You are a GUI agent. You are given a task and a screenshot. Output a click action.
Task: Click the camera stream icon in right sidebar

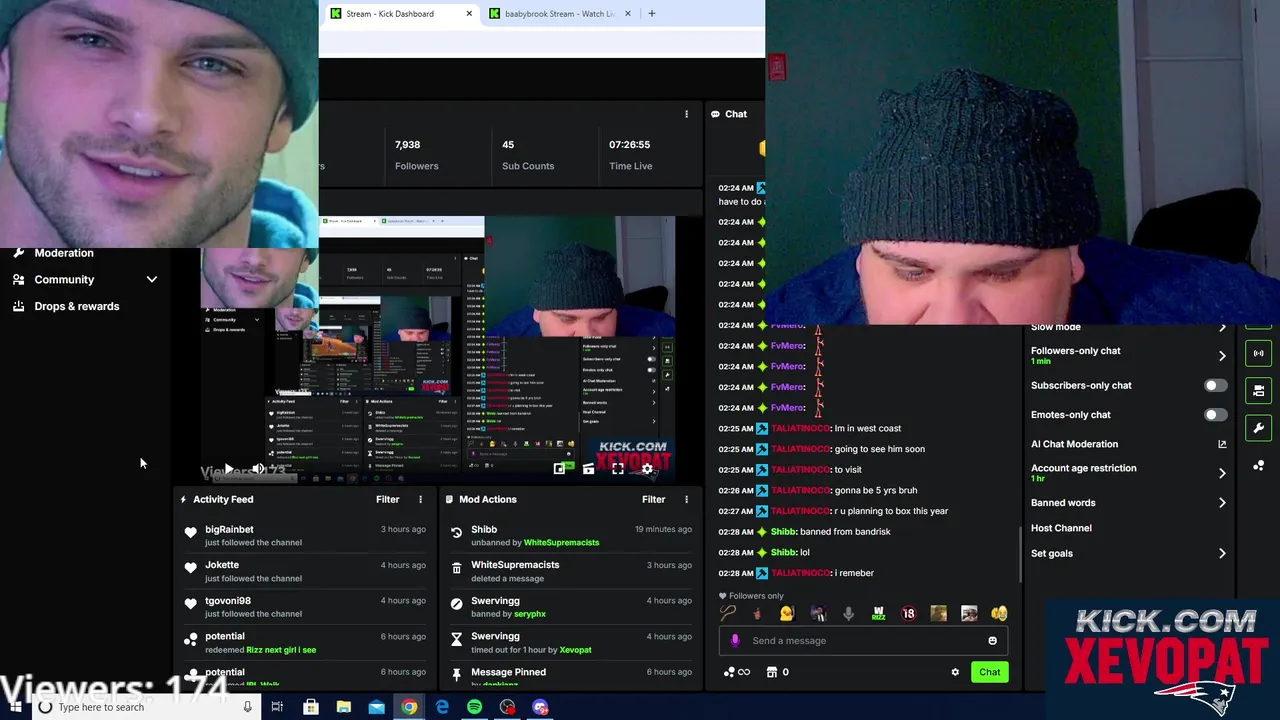pos(1258,390)
